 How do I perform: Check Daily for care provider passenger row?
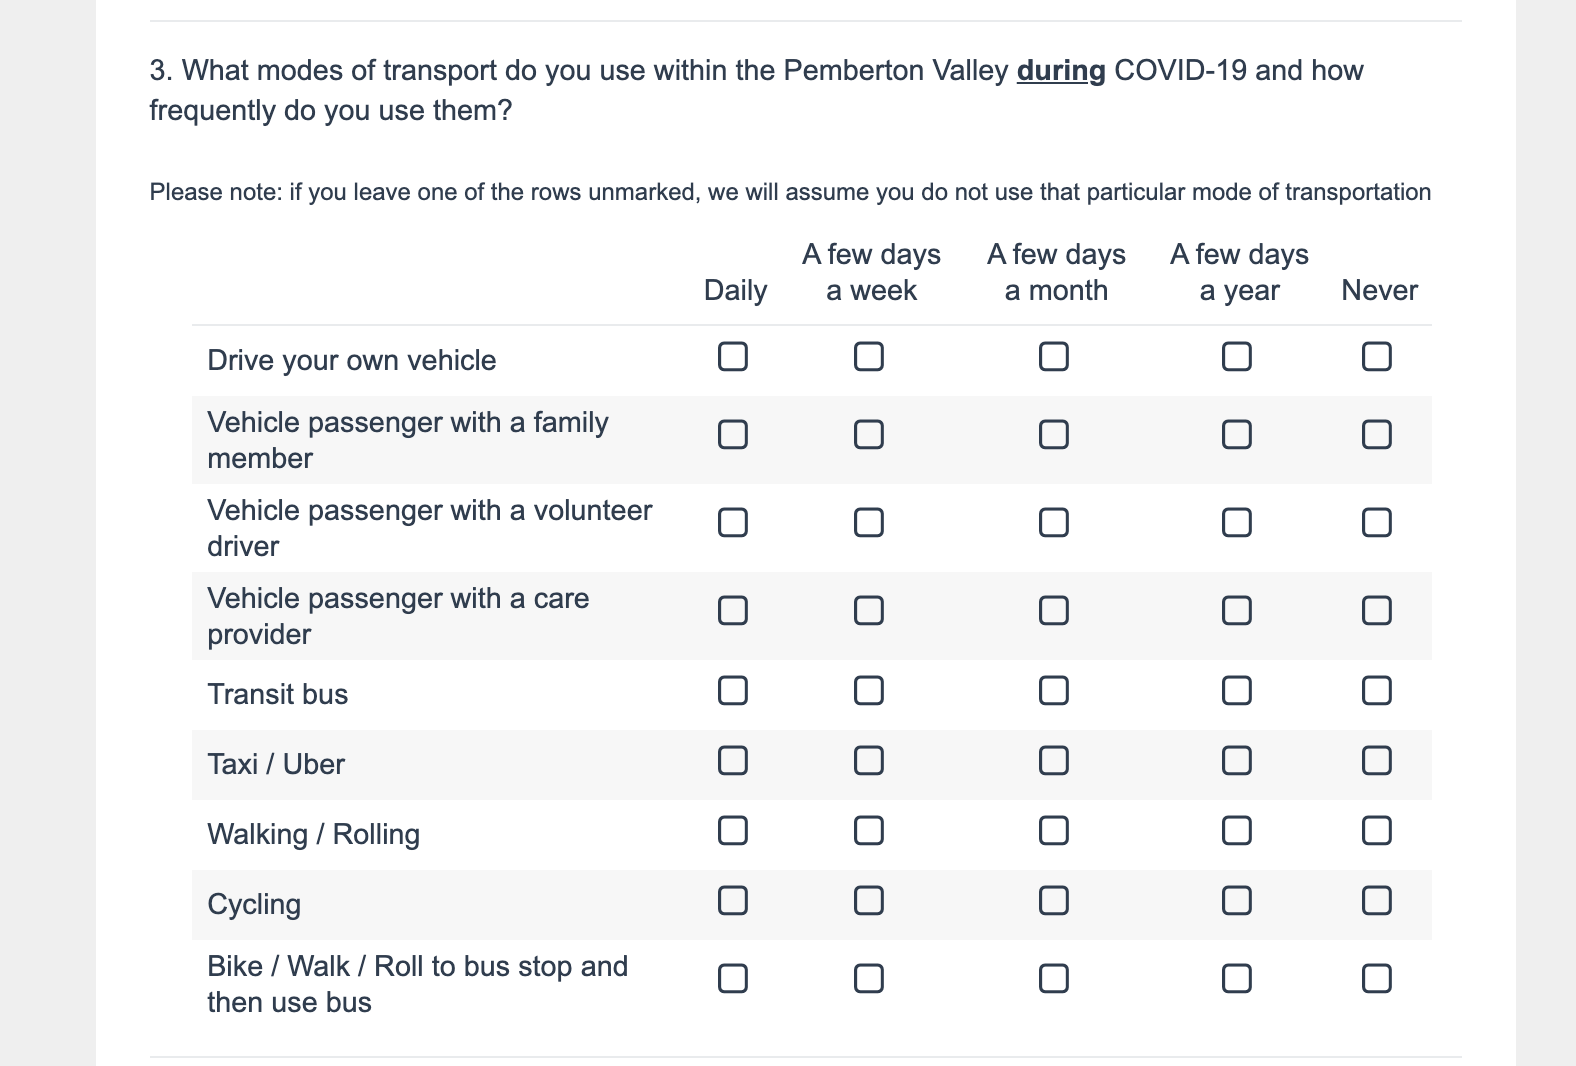point(733,611)
